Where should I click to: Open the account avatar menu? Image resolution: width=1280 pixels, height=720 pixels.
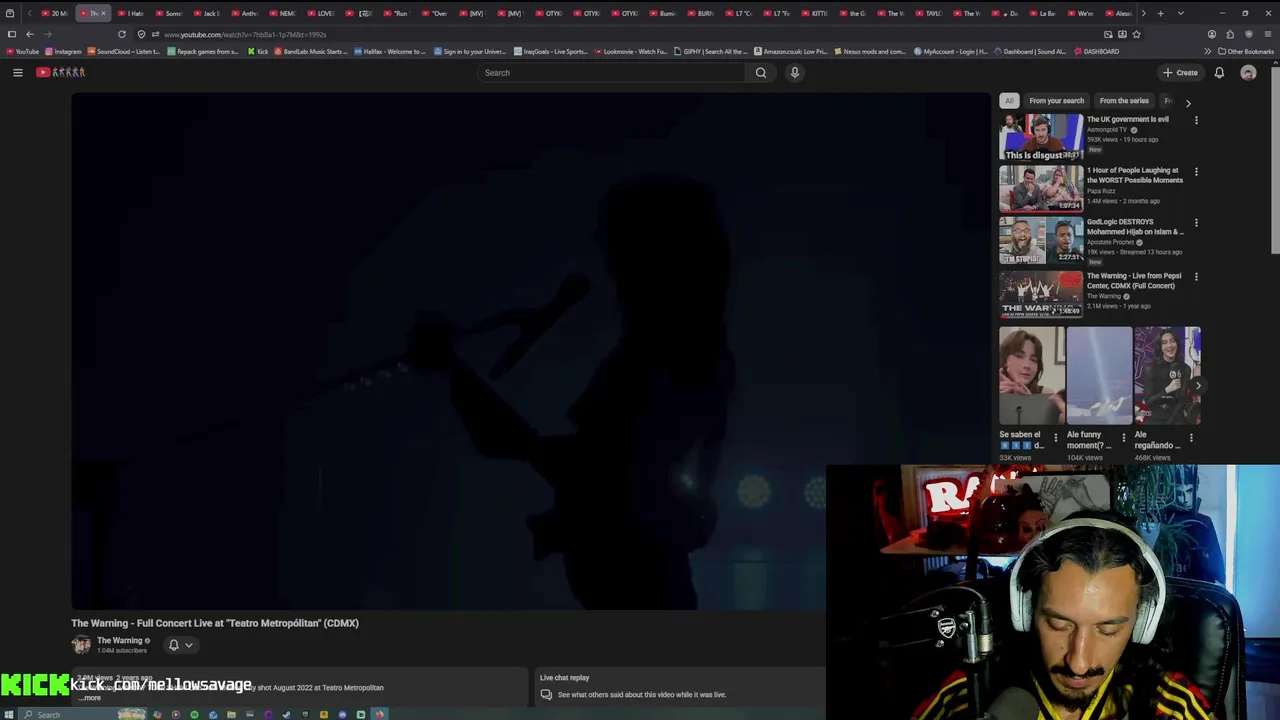point(1248,72)
